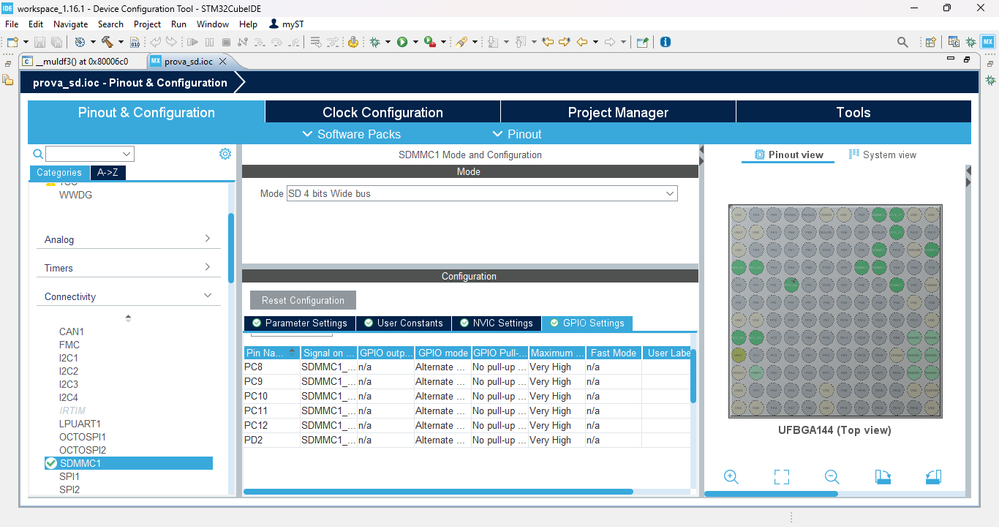Open the NVIC Settings tab
The height and width of the screenshot is (527, 999).
pos(496,323)
